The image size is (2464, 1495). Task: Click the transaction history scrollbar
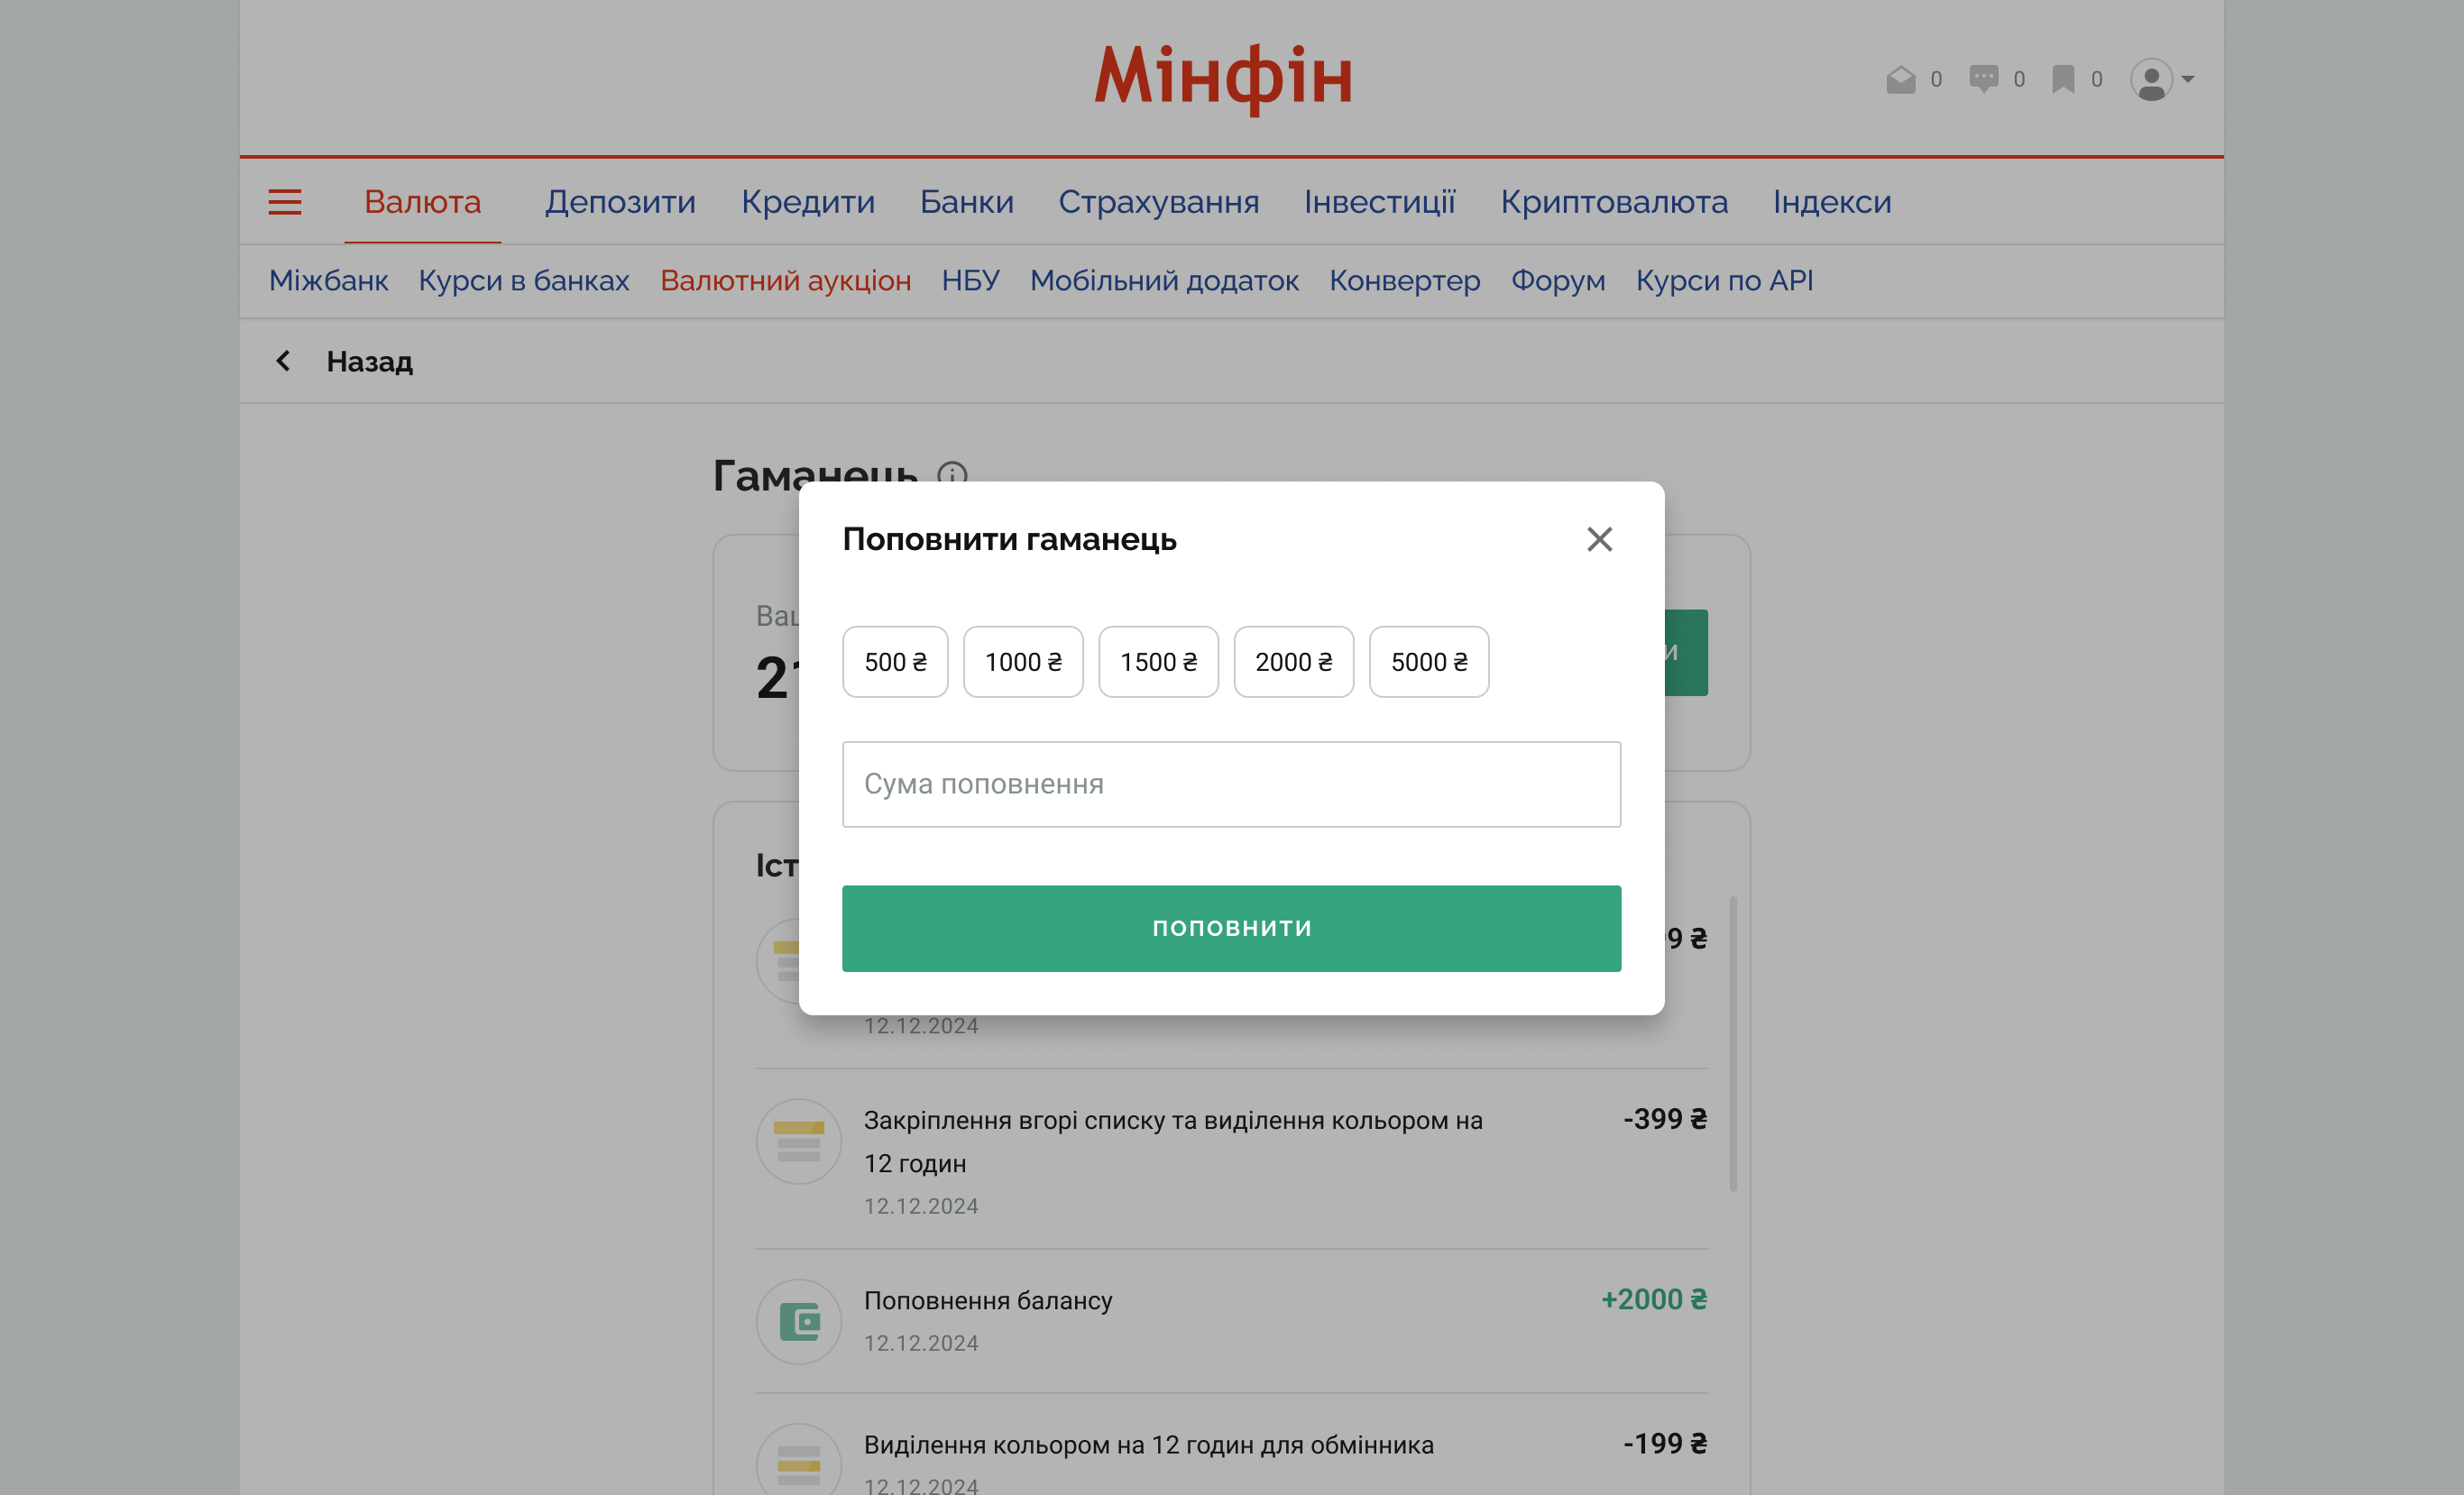tap(1733, 1043)
